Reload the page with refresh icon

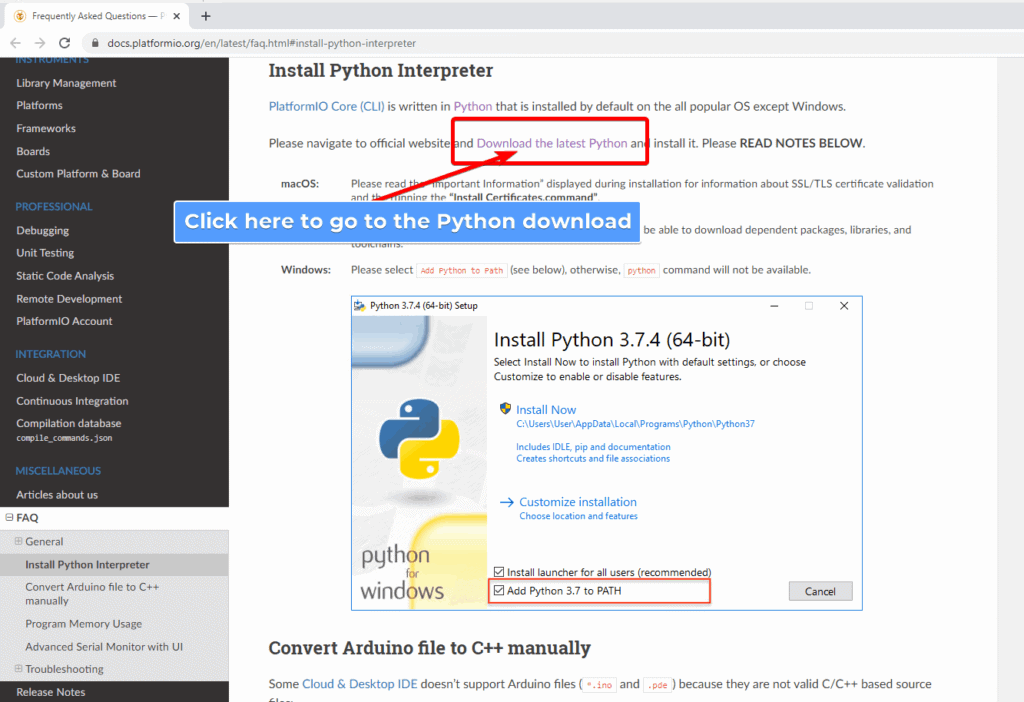point(64,43)
